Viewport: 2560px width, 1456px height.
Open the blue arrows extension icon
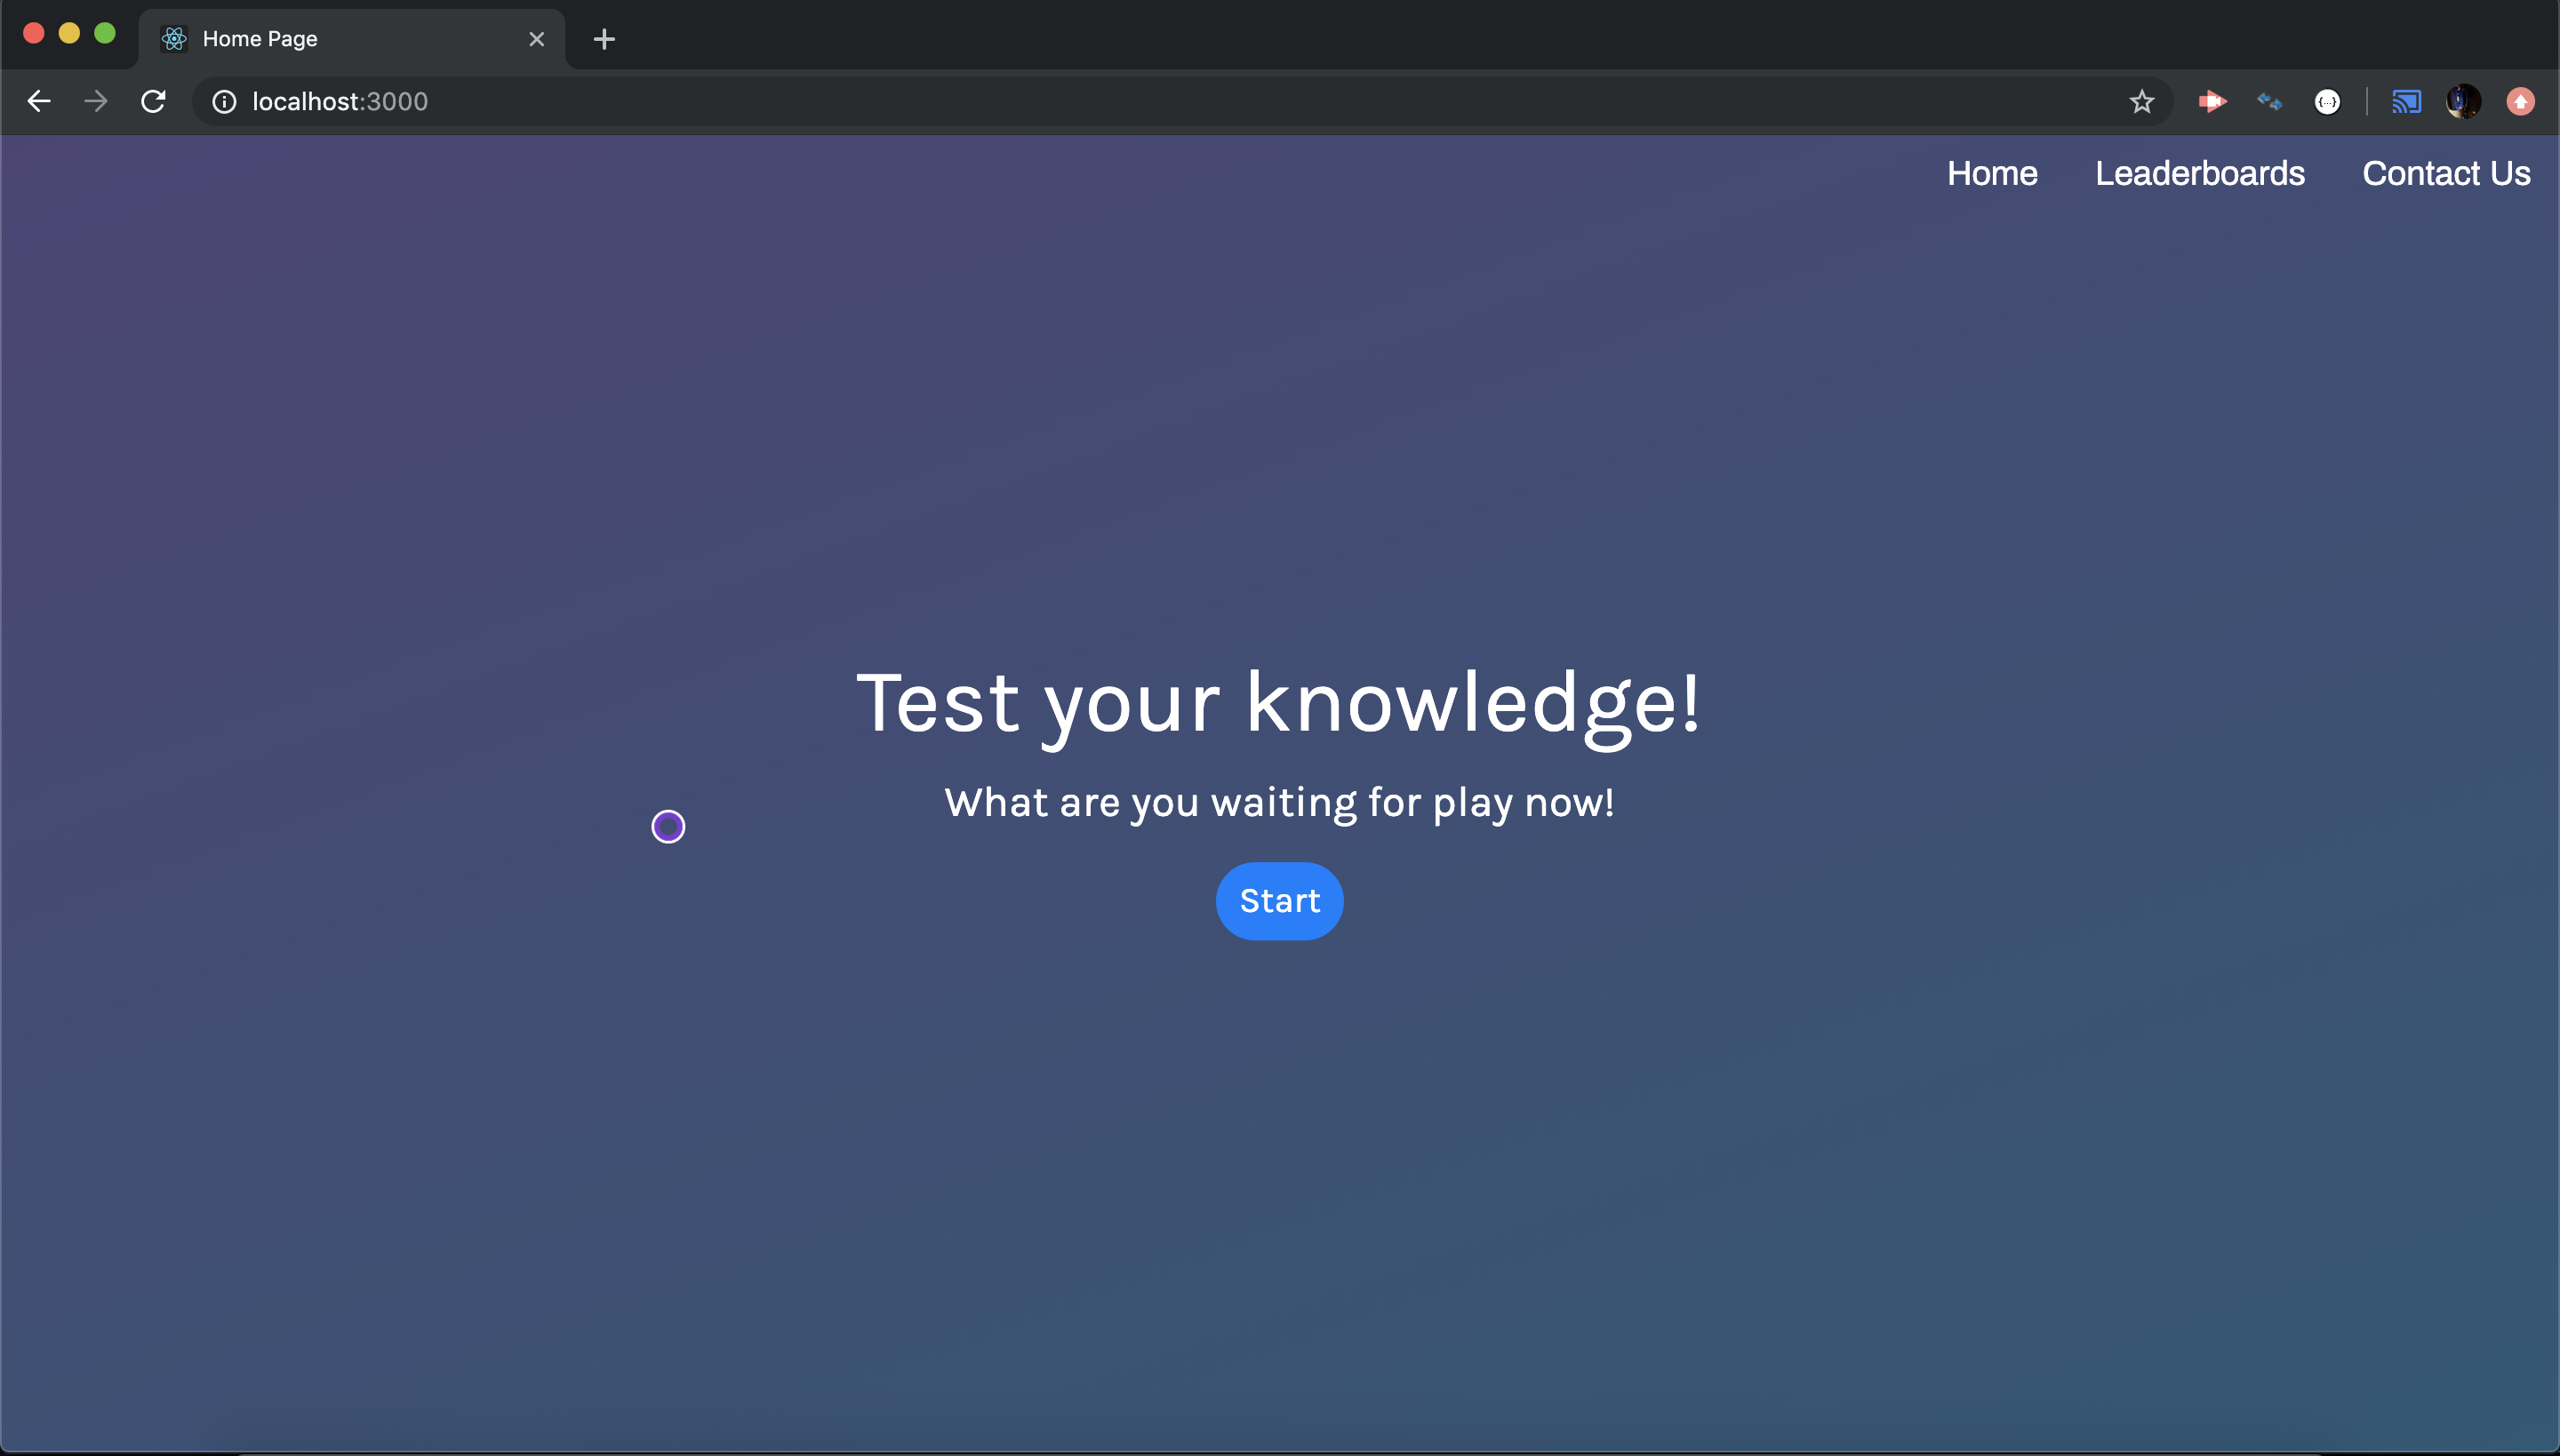(2269, 102)
